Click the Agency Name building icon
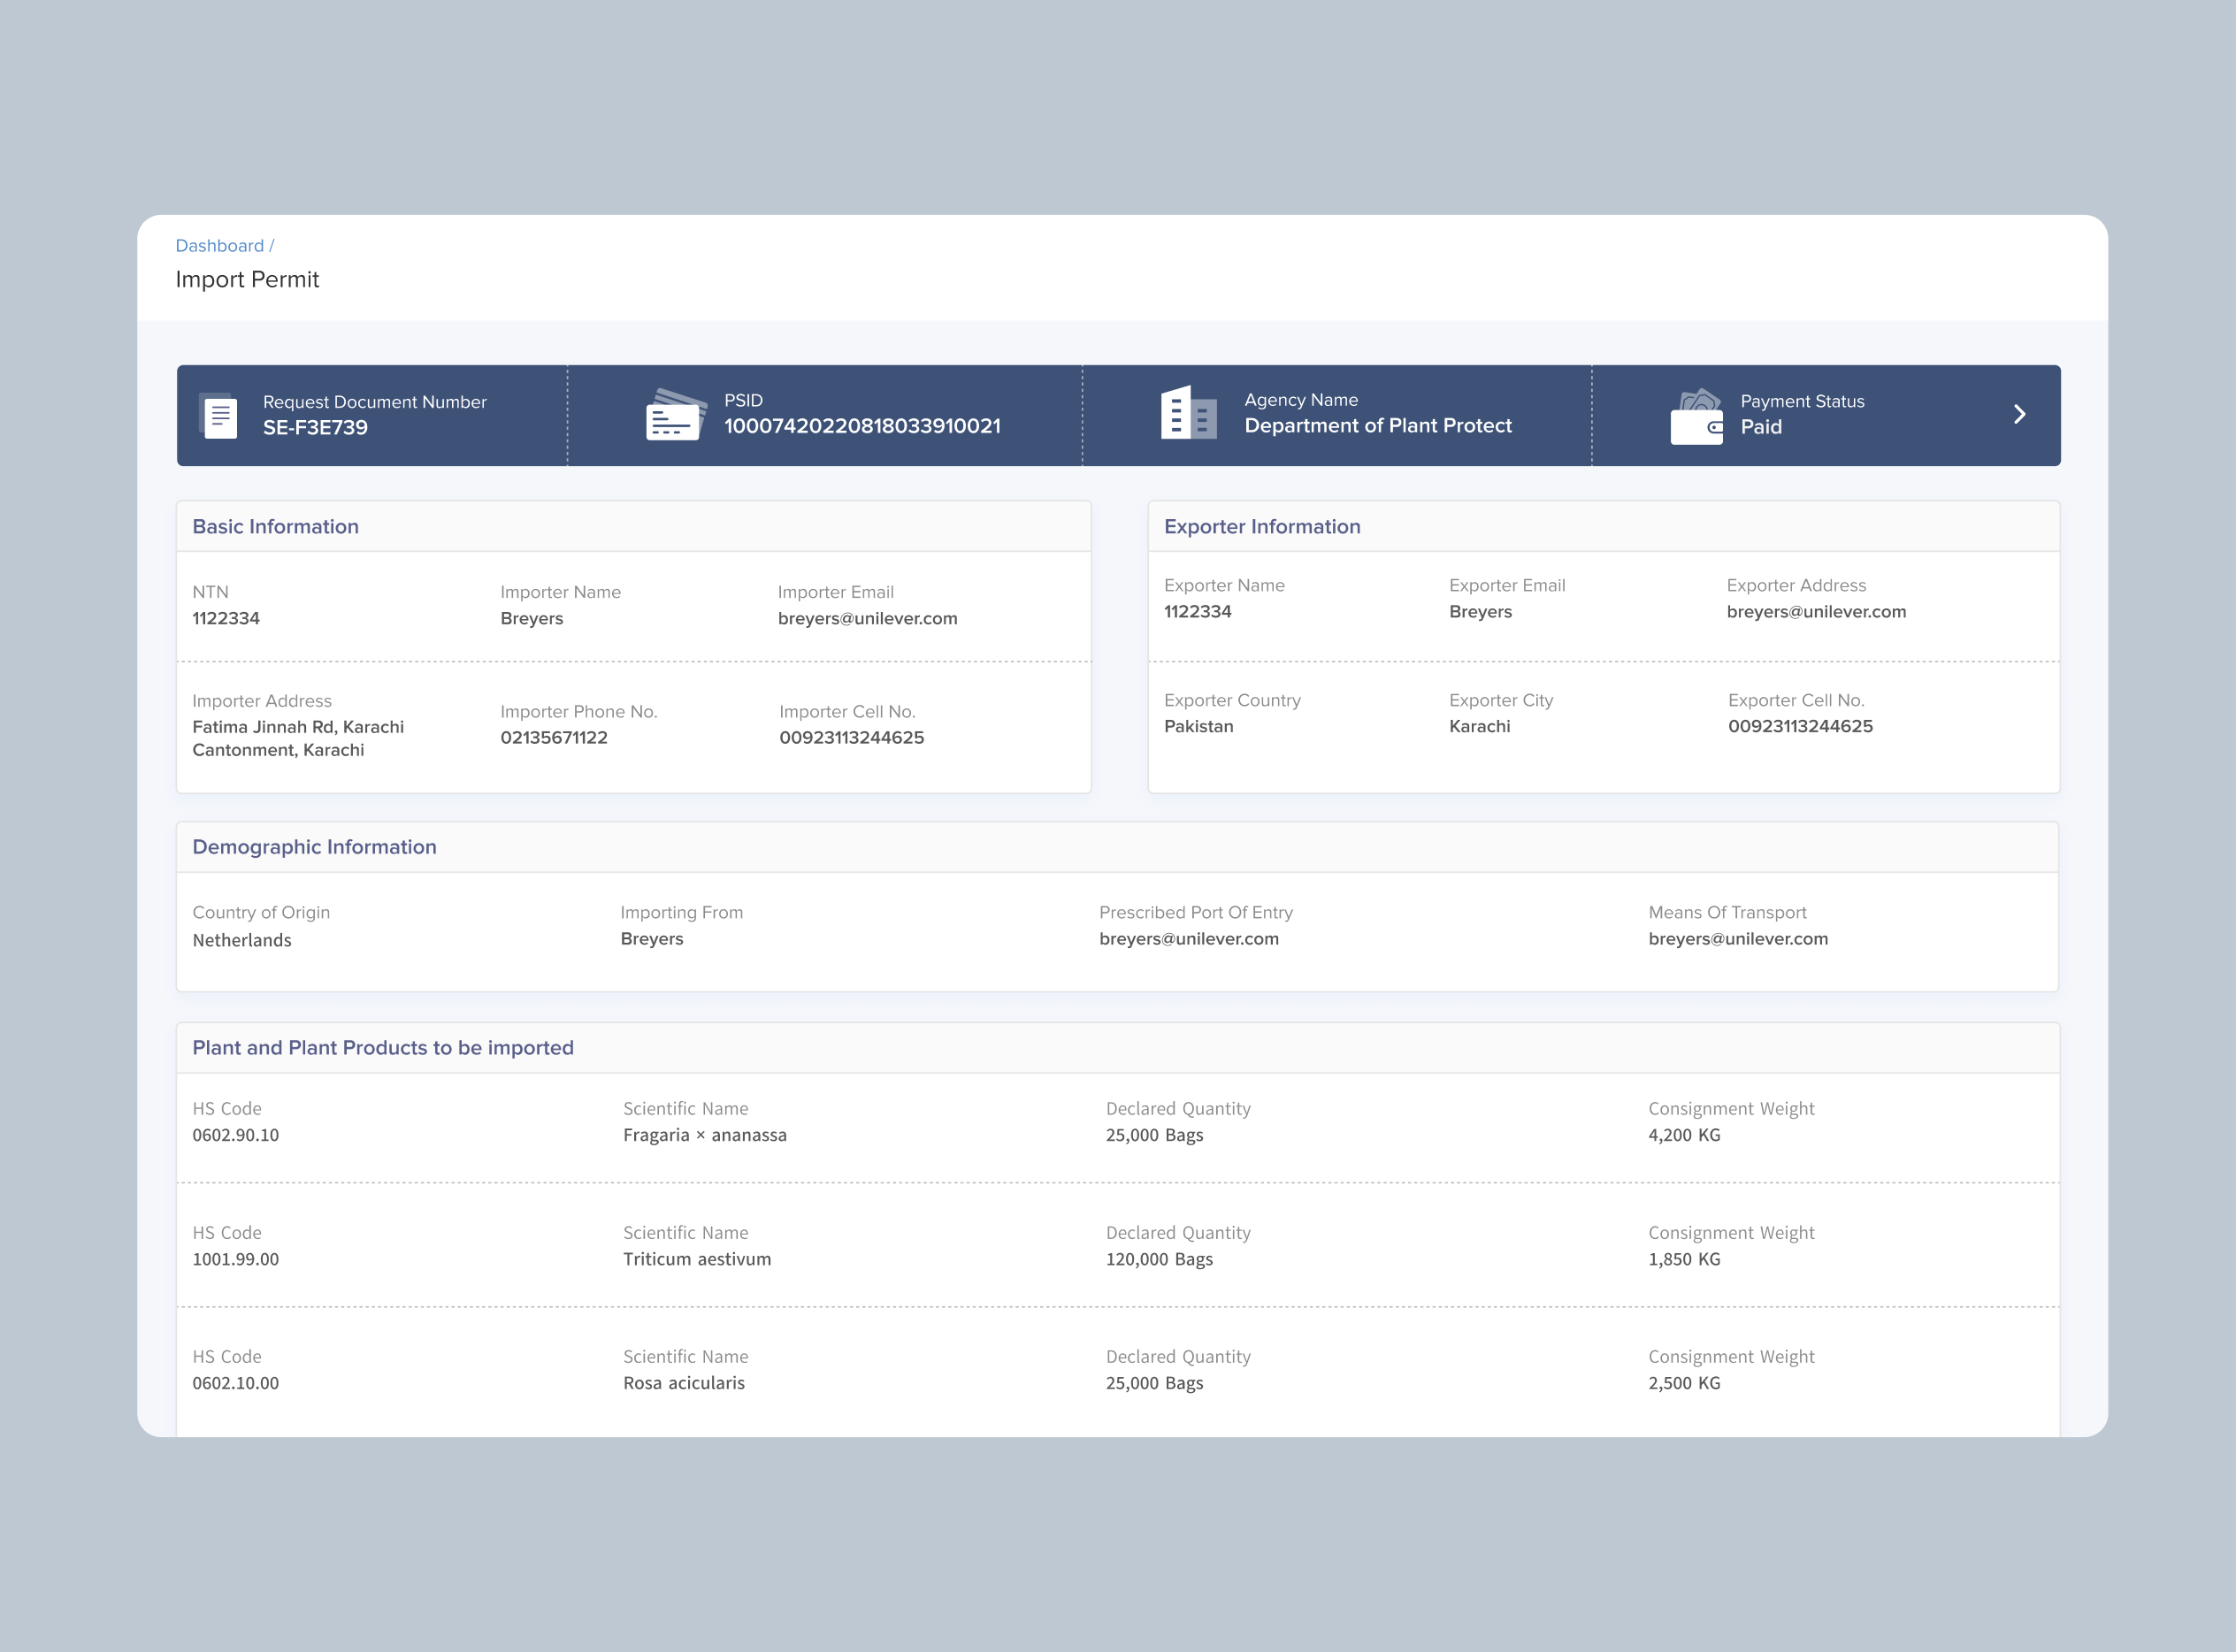 [x=1188, y=412]
